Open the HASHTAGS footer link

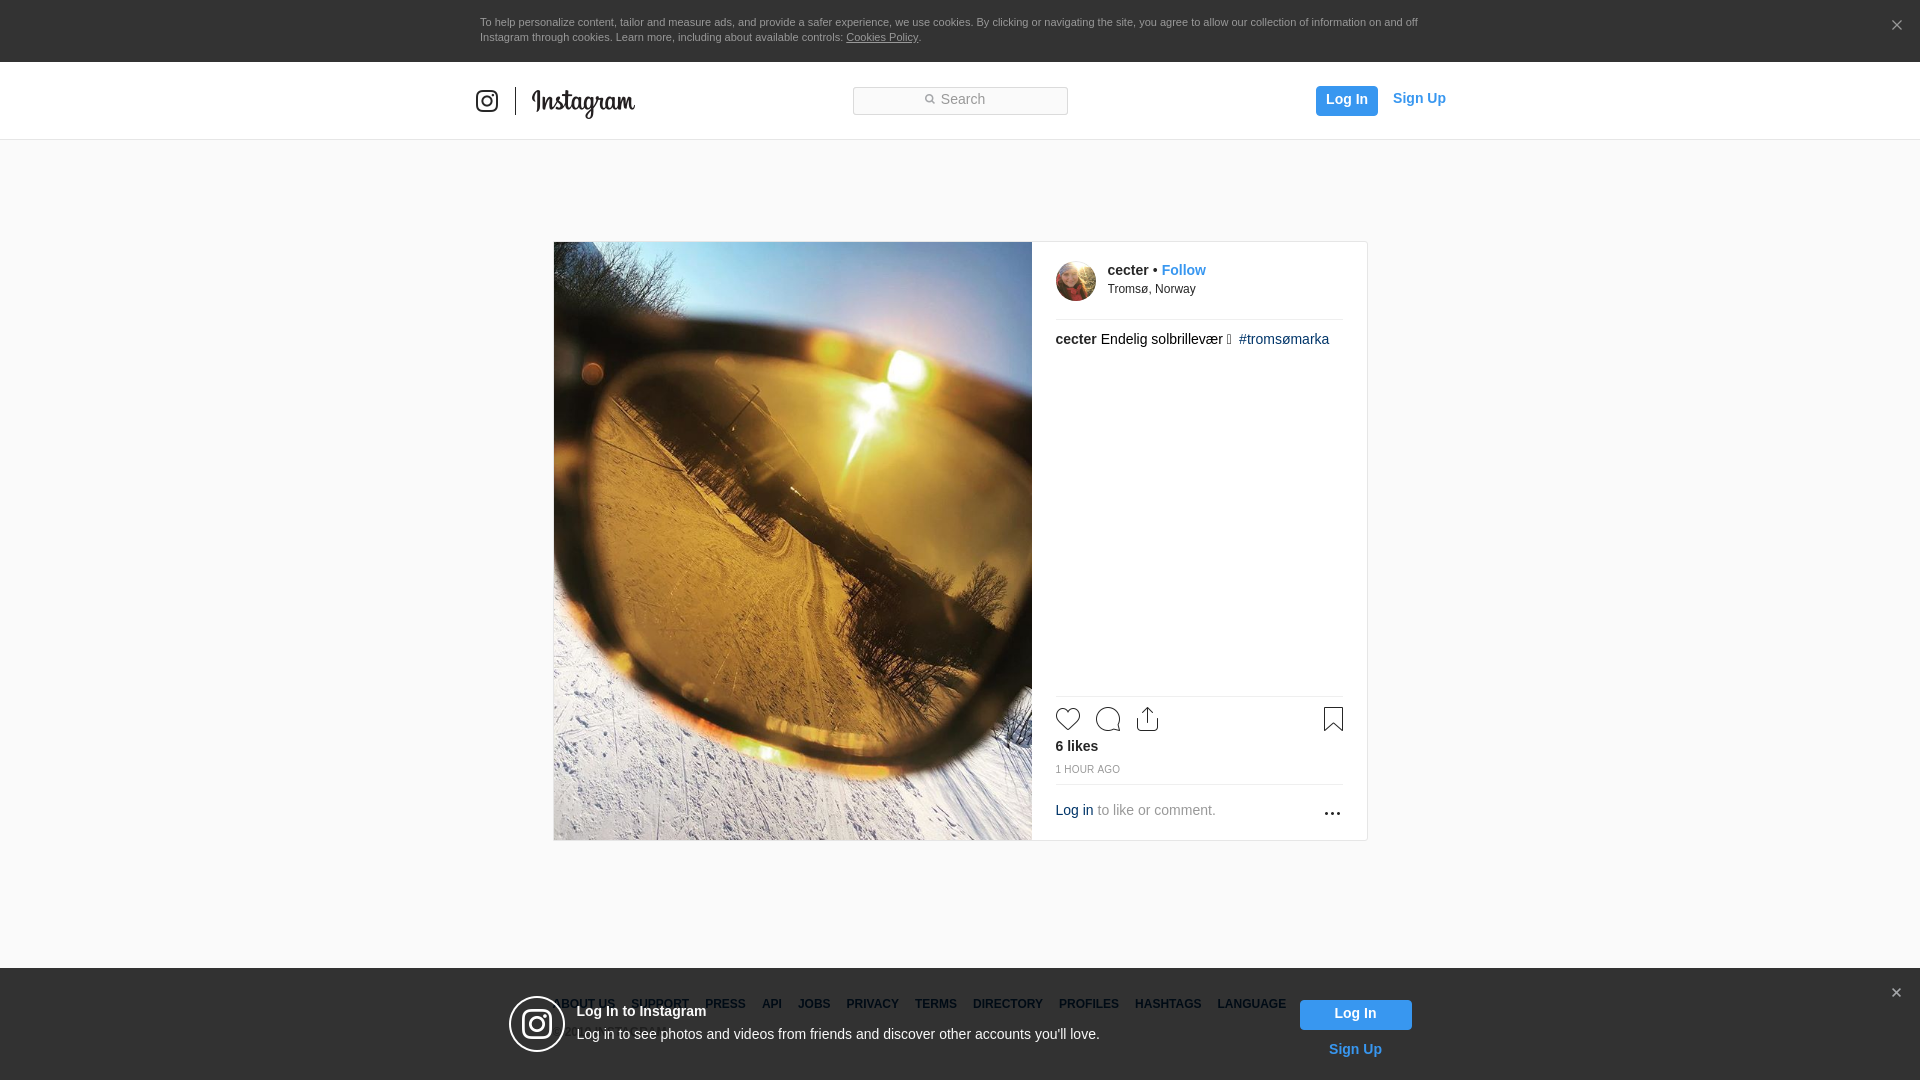pos(1168,1004)
